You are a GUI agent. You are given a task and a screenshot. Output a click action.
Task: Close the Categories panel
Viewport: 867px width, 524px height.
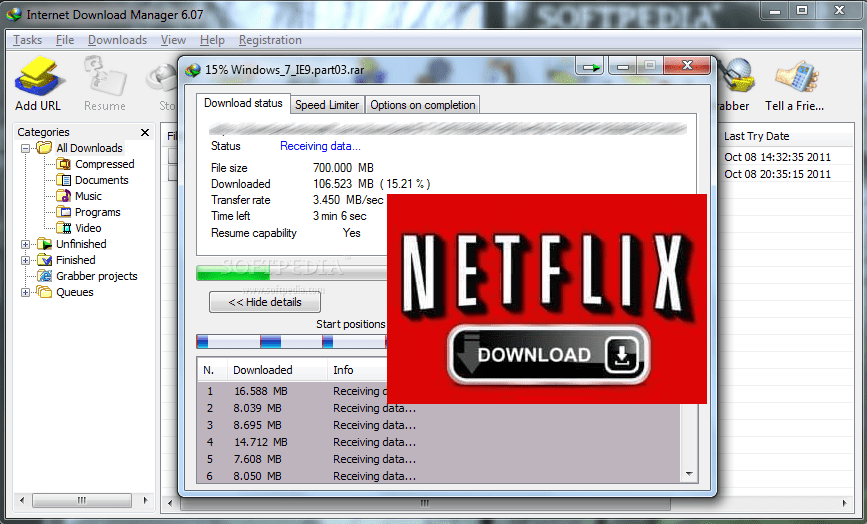145,132
